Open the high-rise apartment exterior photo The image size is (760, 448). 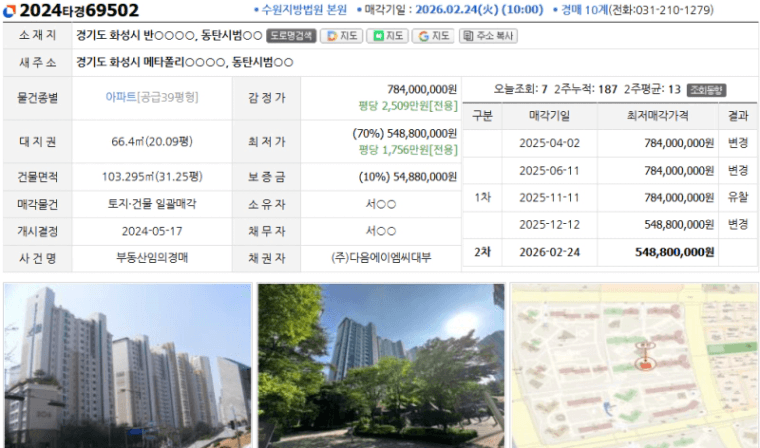128,366
